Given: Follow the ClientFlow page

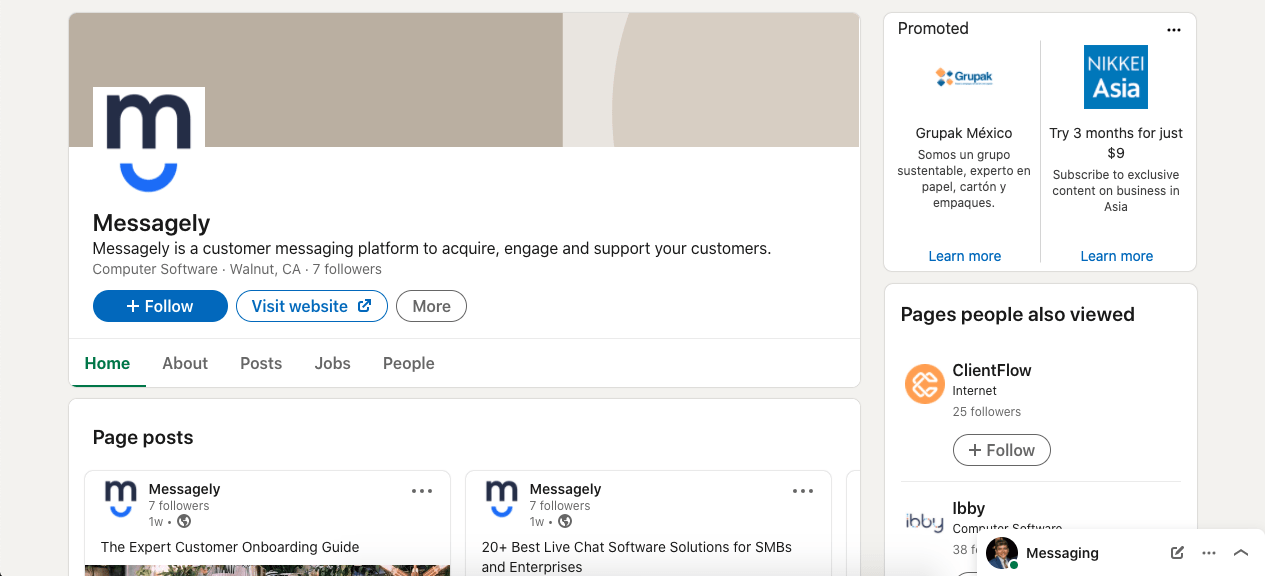Looking at the screenshot, I should (1001, 450).
